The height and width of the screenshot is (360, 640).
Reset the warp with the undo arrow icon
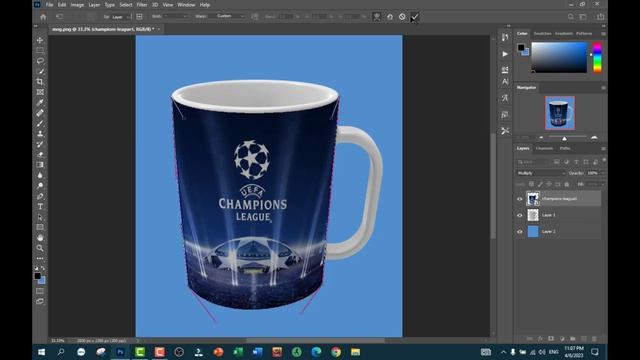[x=390, y=17]
